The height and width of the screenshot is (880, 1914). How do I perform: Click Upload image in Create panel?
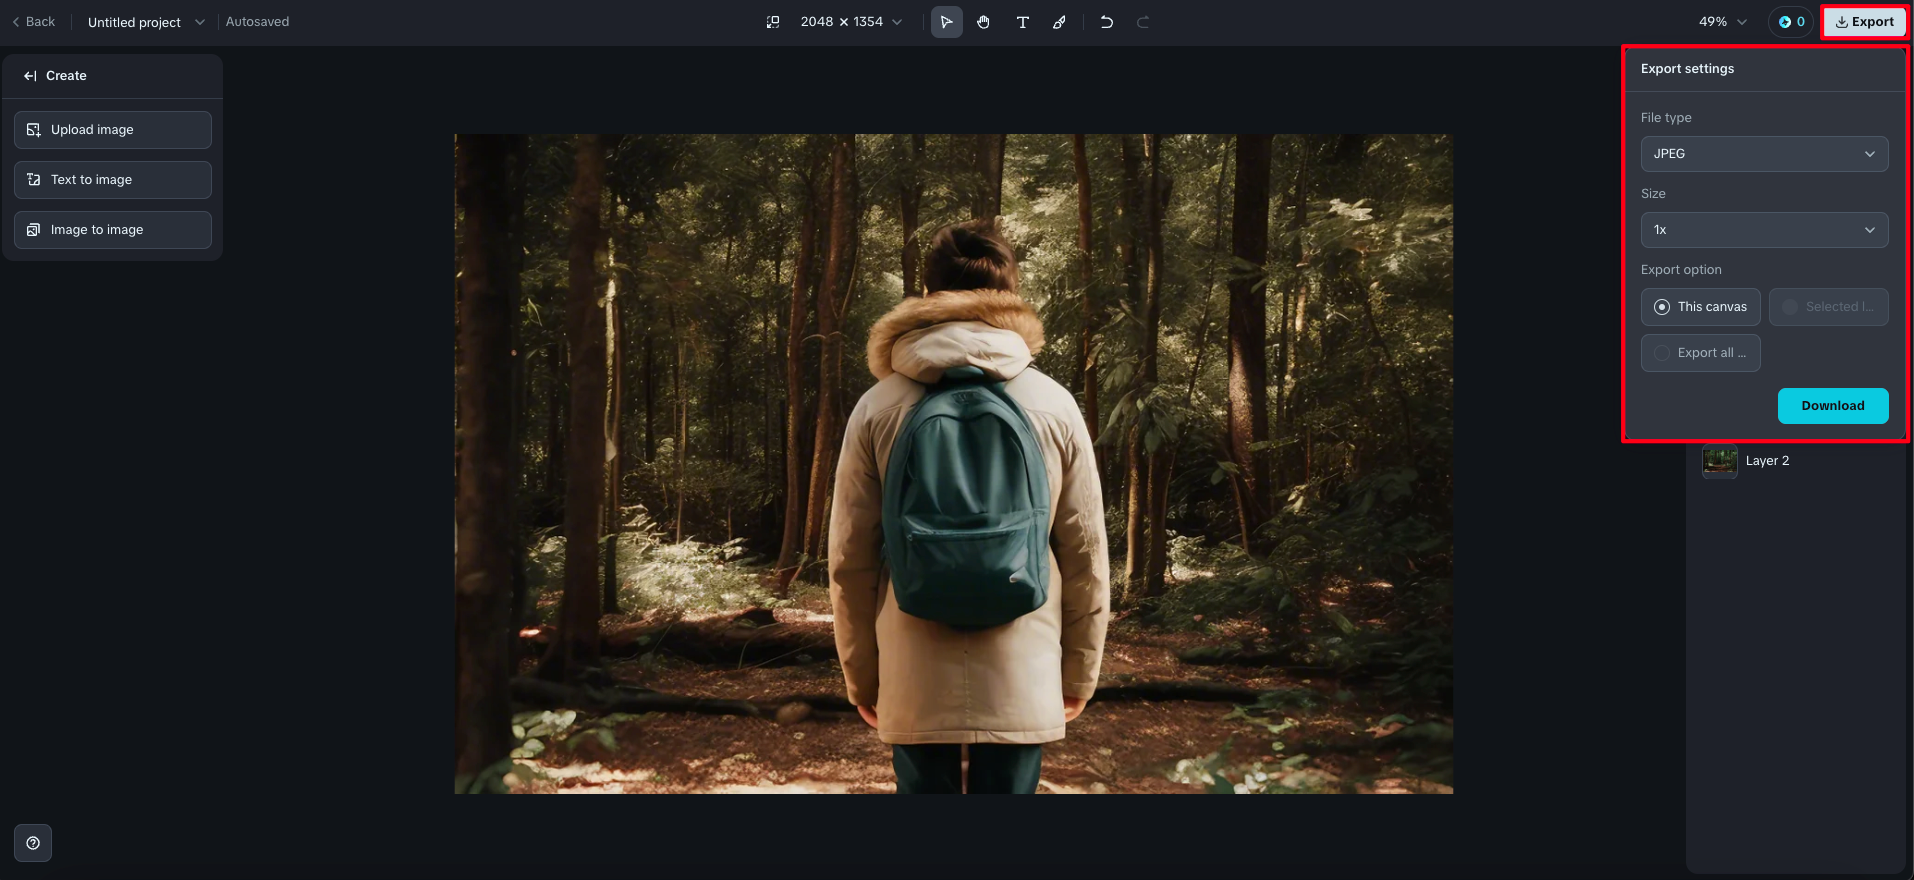pos(113,130)
